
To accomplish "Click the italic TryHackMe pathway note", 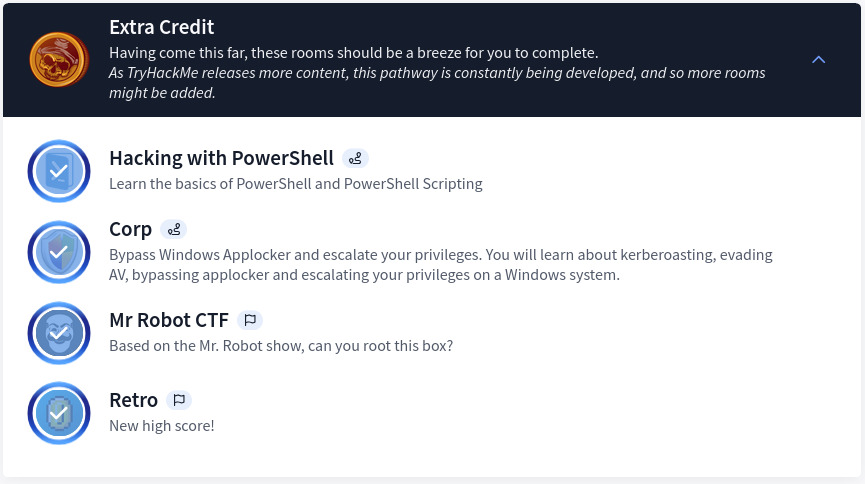I will (437, 83).
